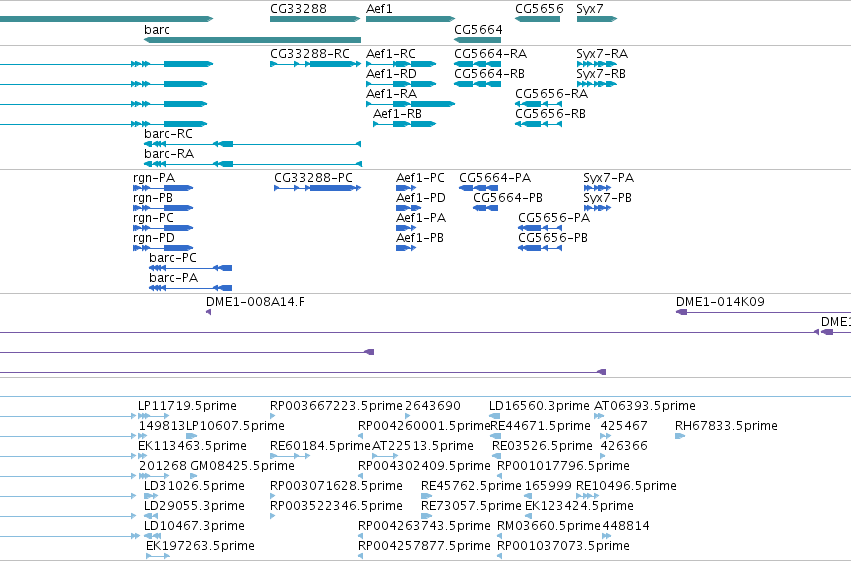Select transcript CG33288-RC
Image resolution: width=851 pixels, height=561 pixels.
tap(315, 64)
